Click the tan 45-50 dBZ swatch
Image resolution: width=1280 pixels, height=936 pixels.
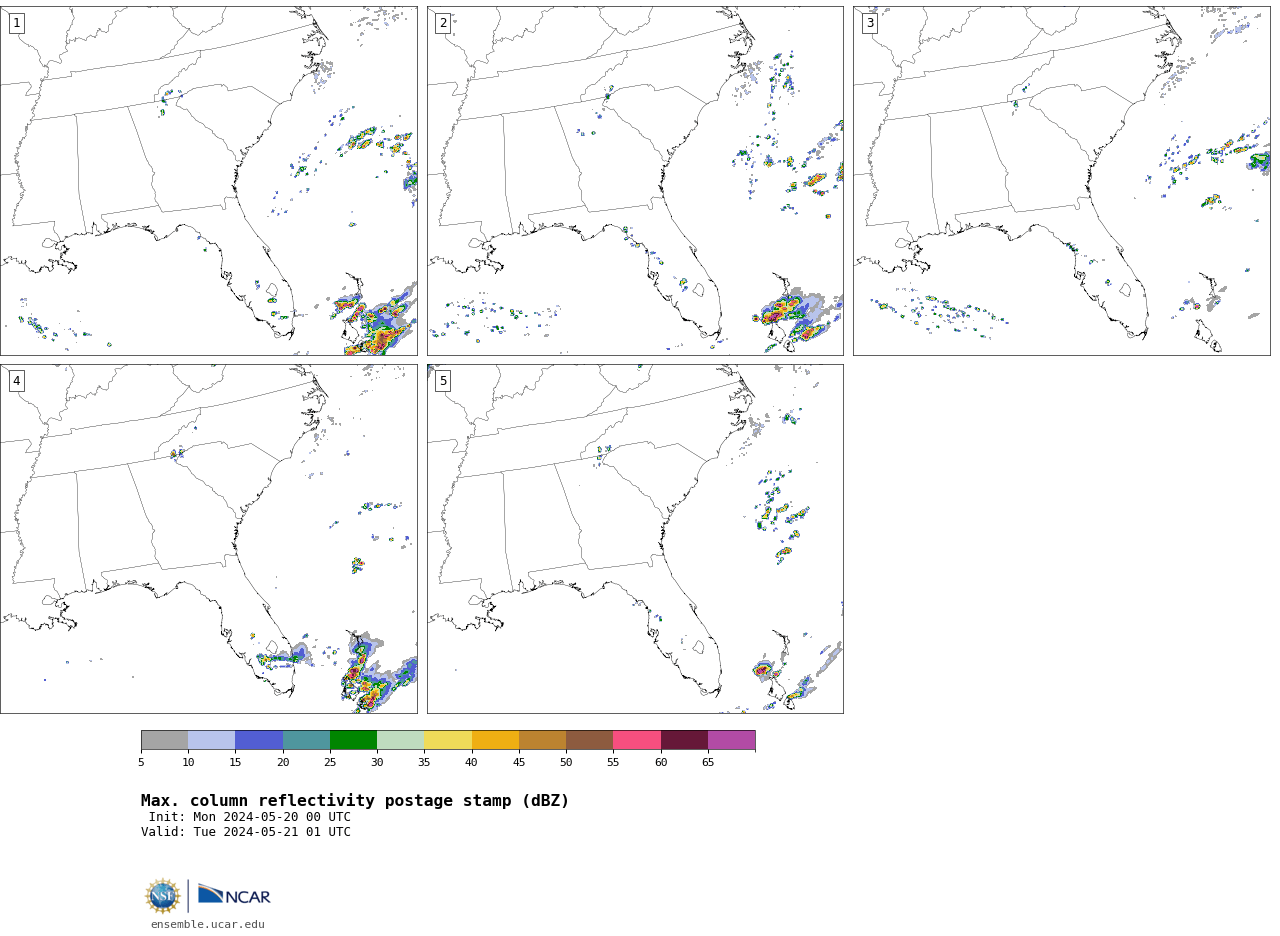(x=542, y=740)
